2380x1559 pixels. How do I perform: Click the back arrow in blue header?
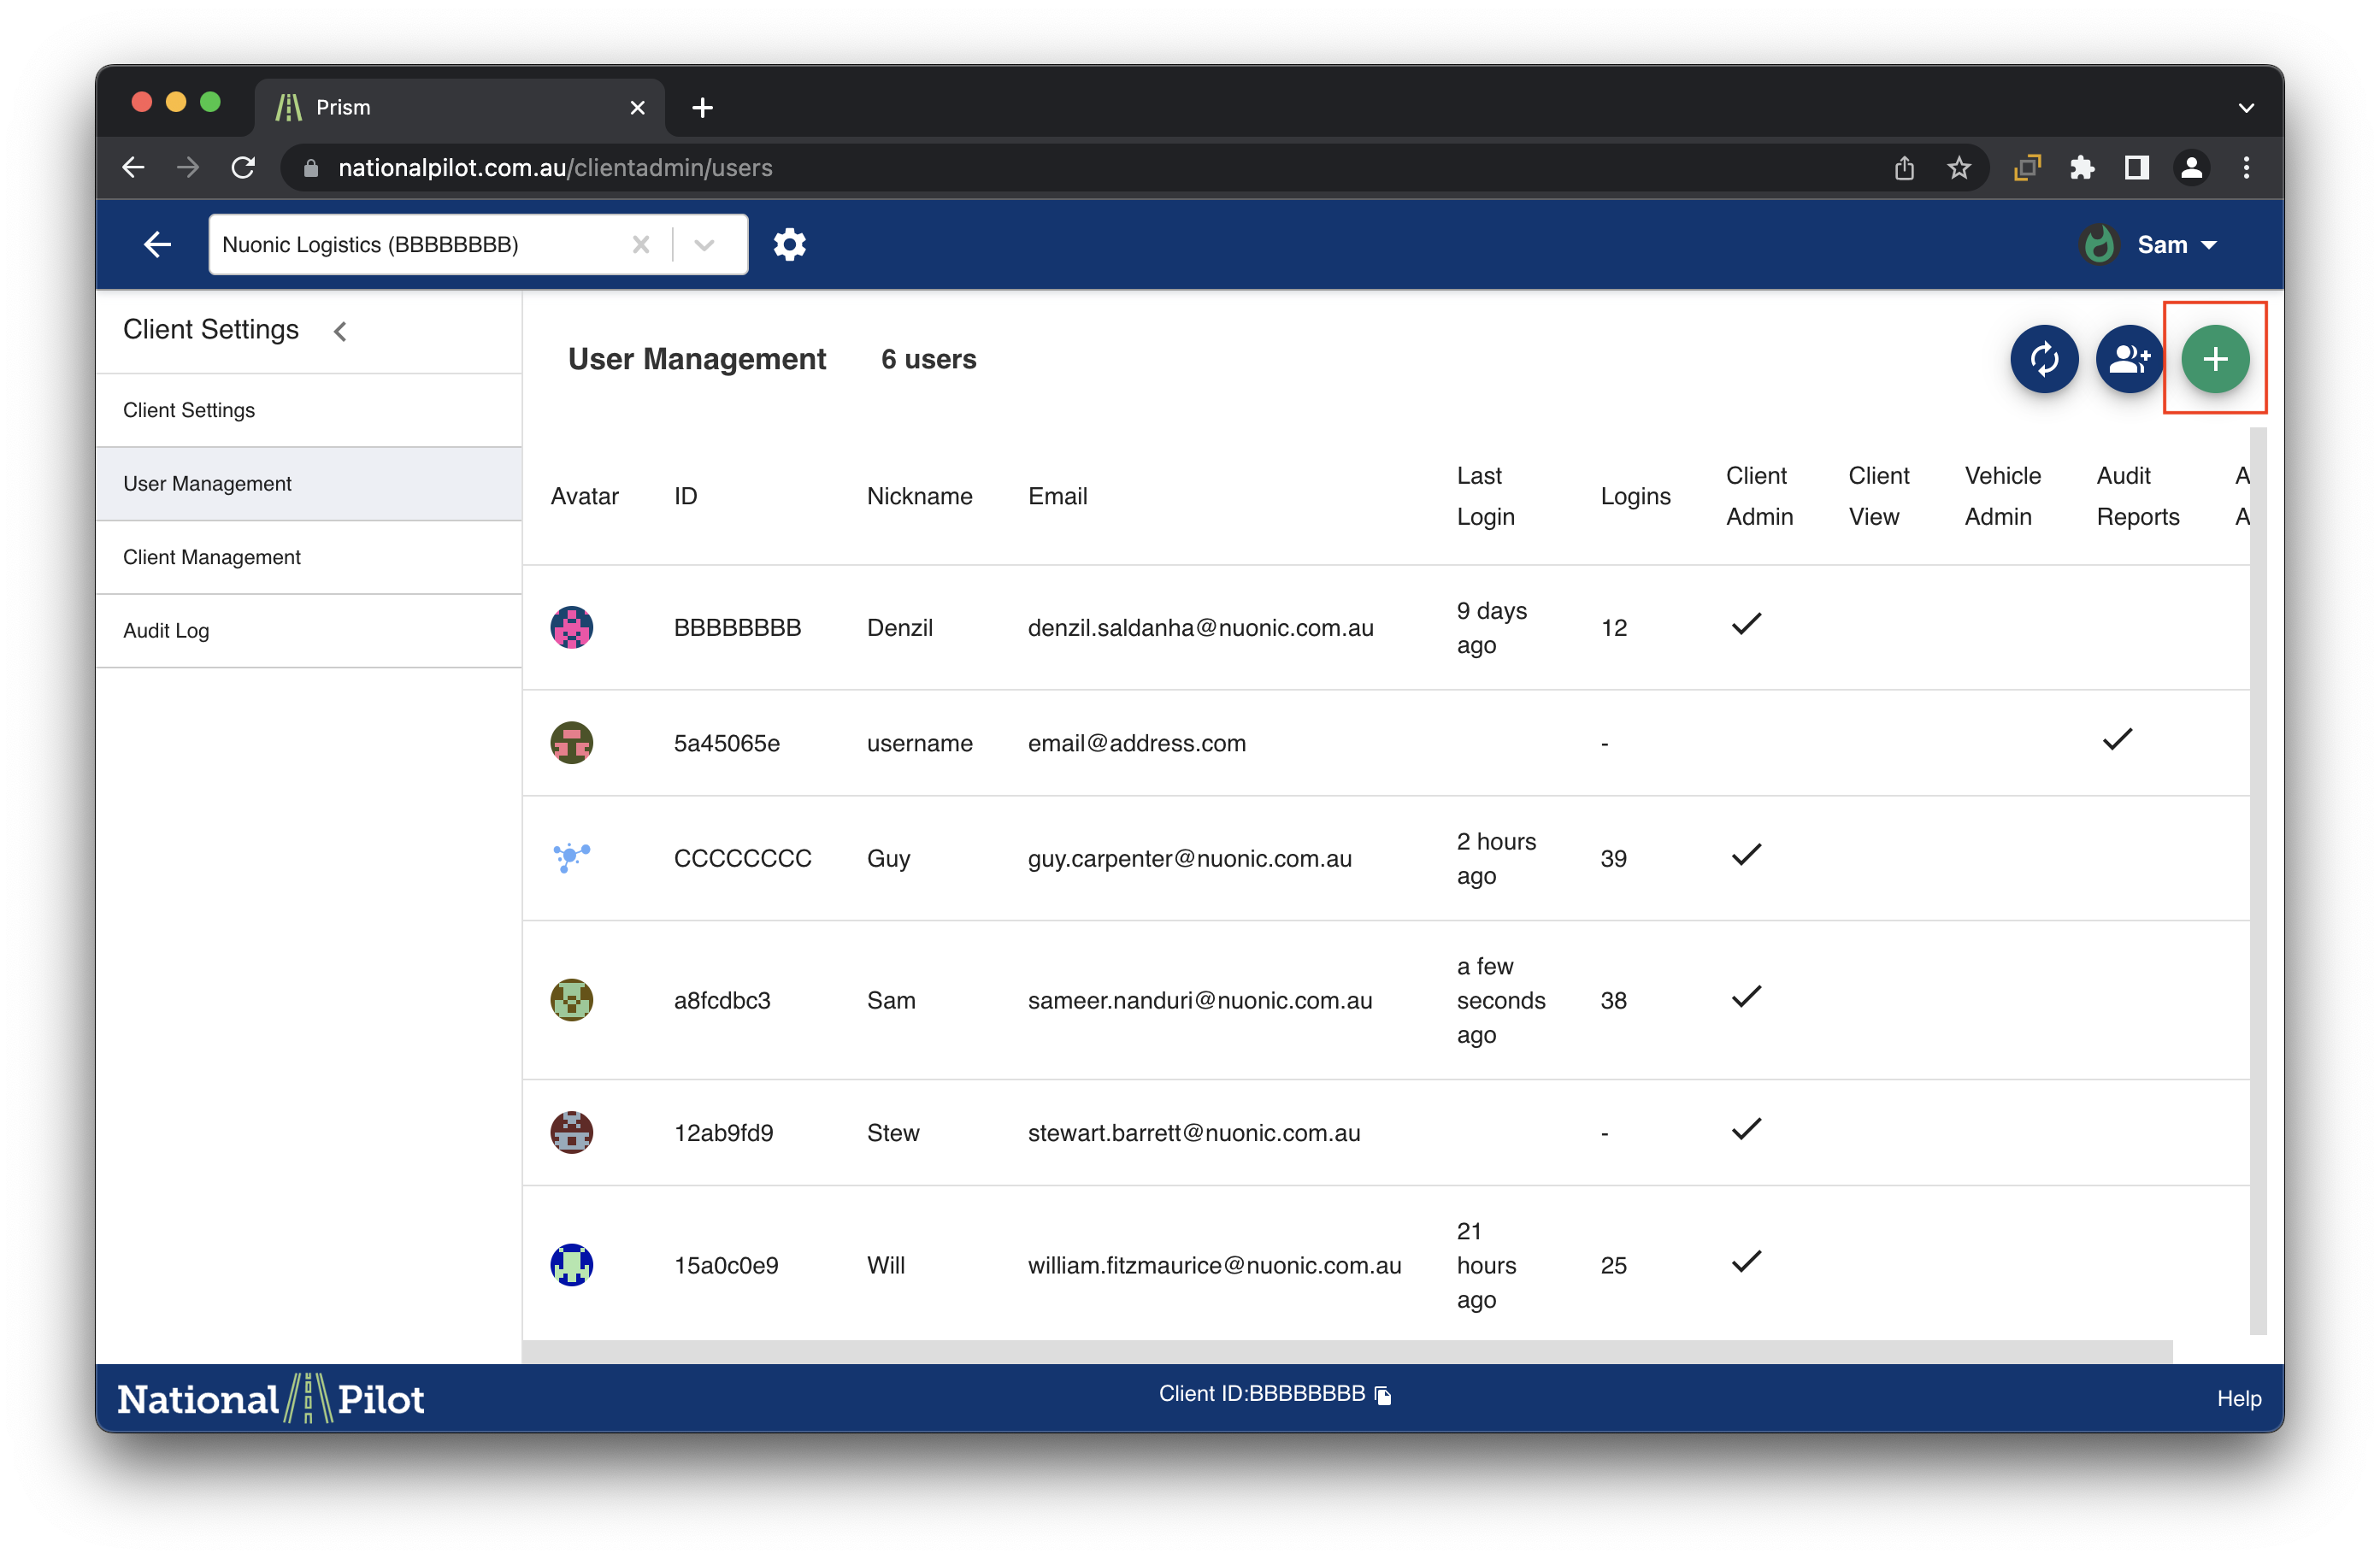tap(157, 244)
